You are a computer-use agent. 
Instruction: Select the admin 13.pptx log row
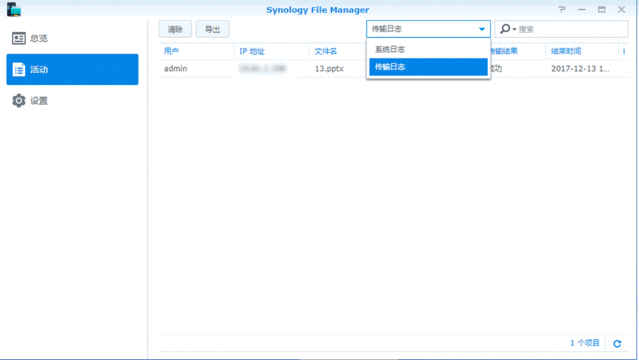pos(393,68)
